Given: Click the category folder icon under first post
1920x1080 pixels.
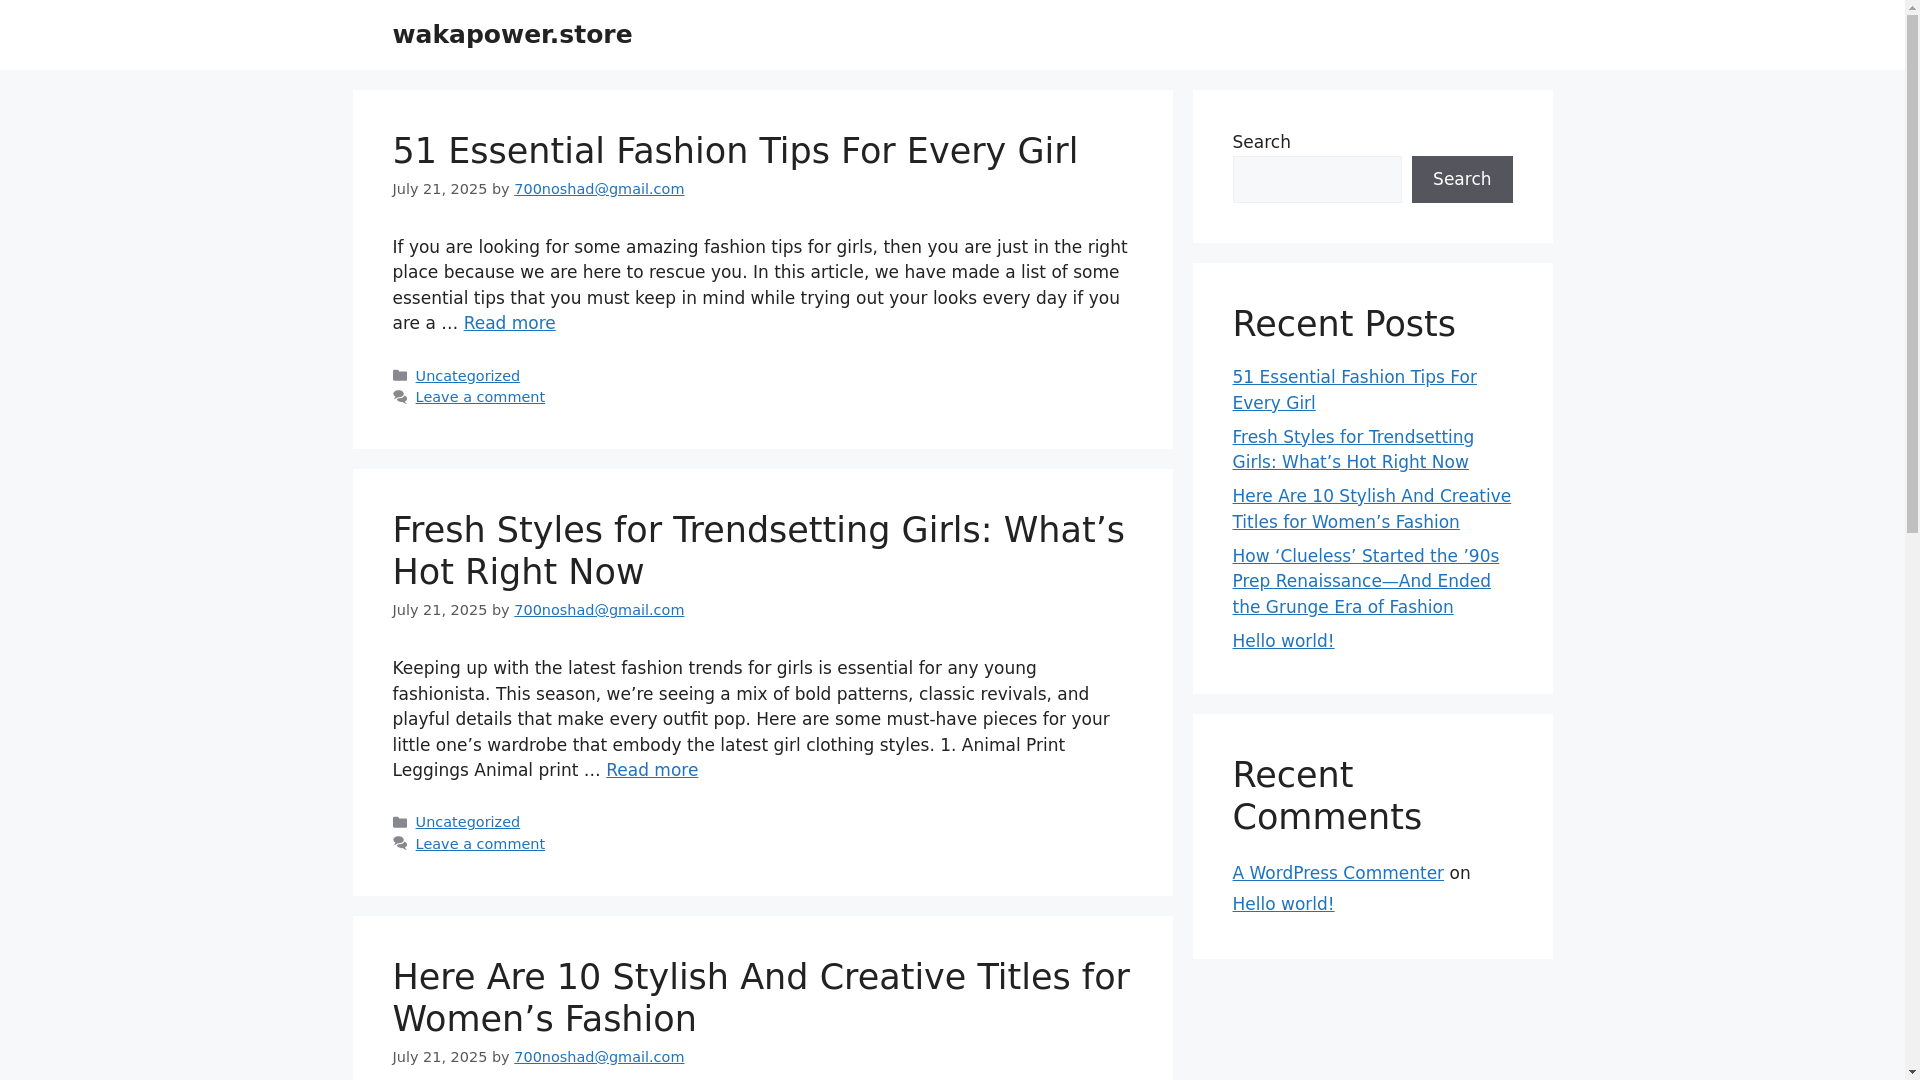Looking at the screenshot, I should (400, 376).
